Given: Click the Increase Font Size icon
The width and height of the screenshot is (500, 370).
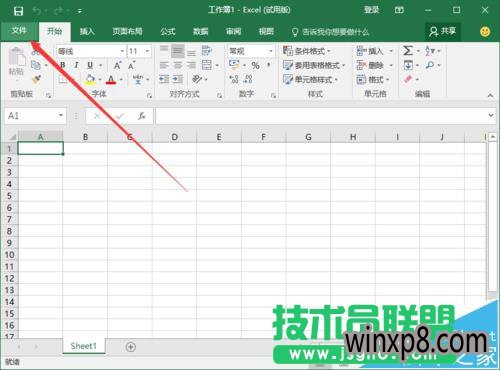Looking at the screenshot, I should 118,65.
